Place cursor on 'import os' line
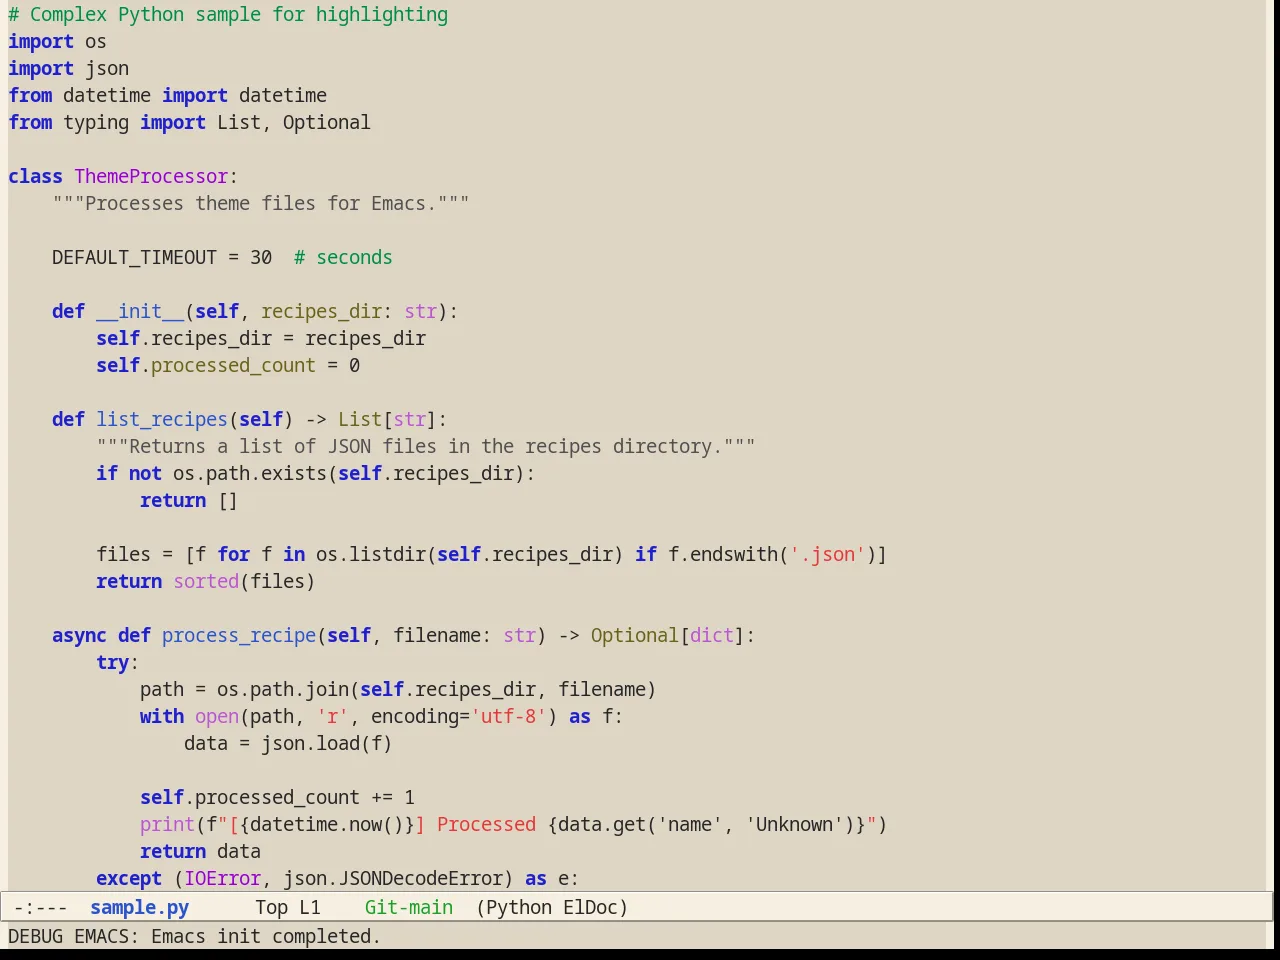Image resolution: width=1280 pixels, height=960 pixels. (57, 41)
